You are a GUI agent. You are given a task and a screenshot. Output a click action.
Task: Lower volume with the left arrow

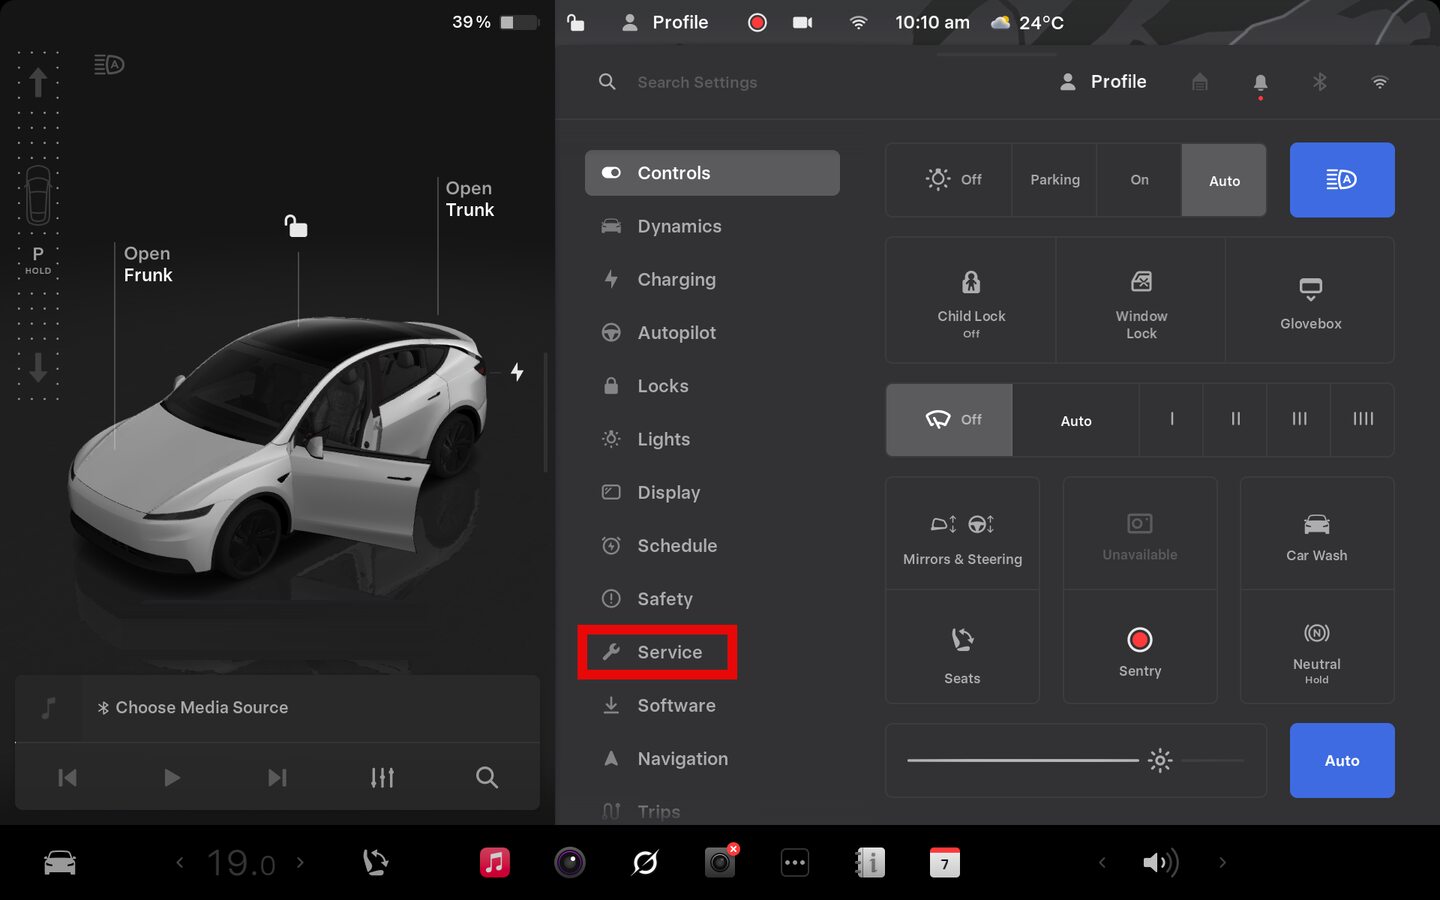(x=1102, y=862)
